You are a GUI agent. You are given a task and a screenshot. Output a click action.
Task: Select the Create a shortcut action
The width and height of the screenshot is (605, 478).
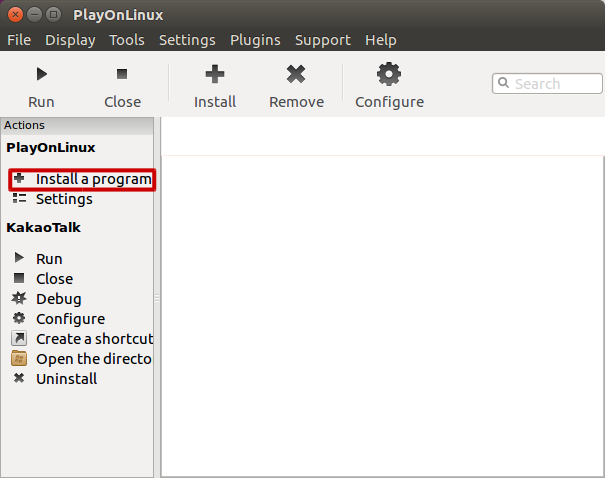coord(95,339)
